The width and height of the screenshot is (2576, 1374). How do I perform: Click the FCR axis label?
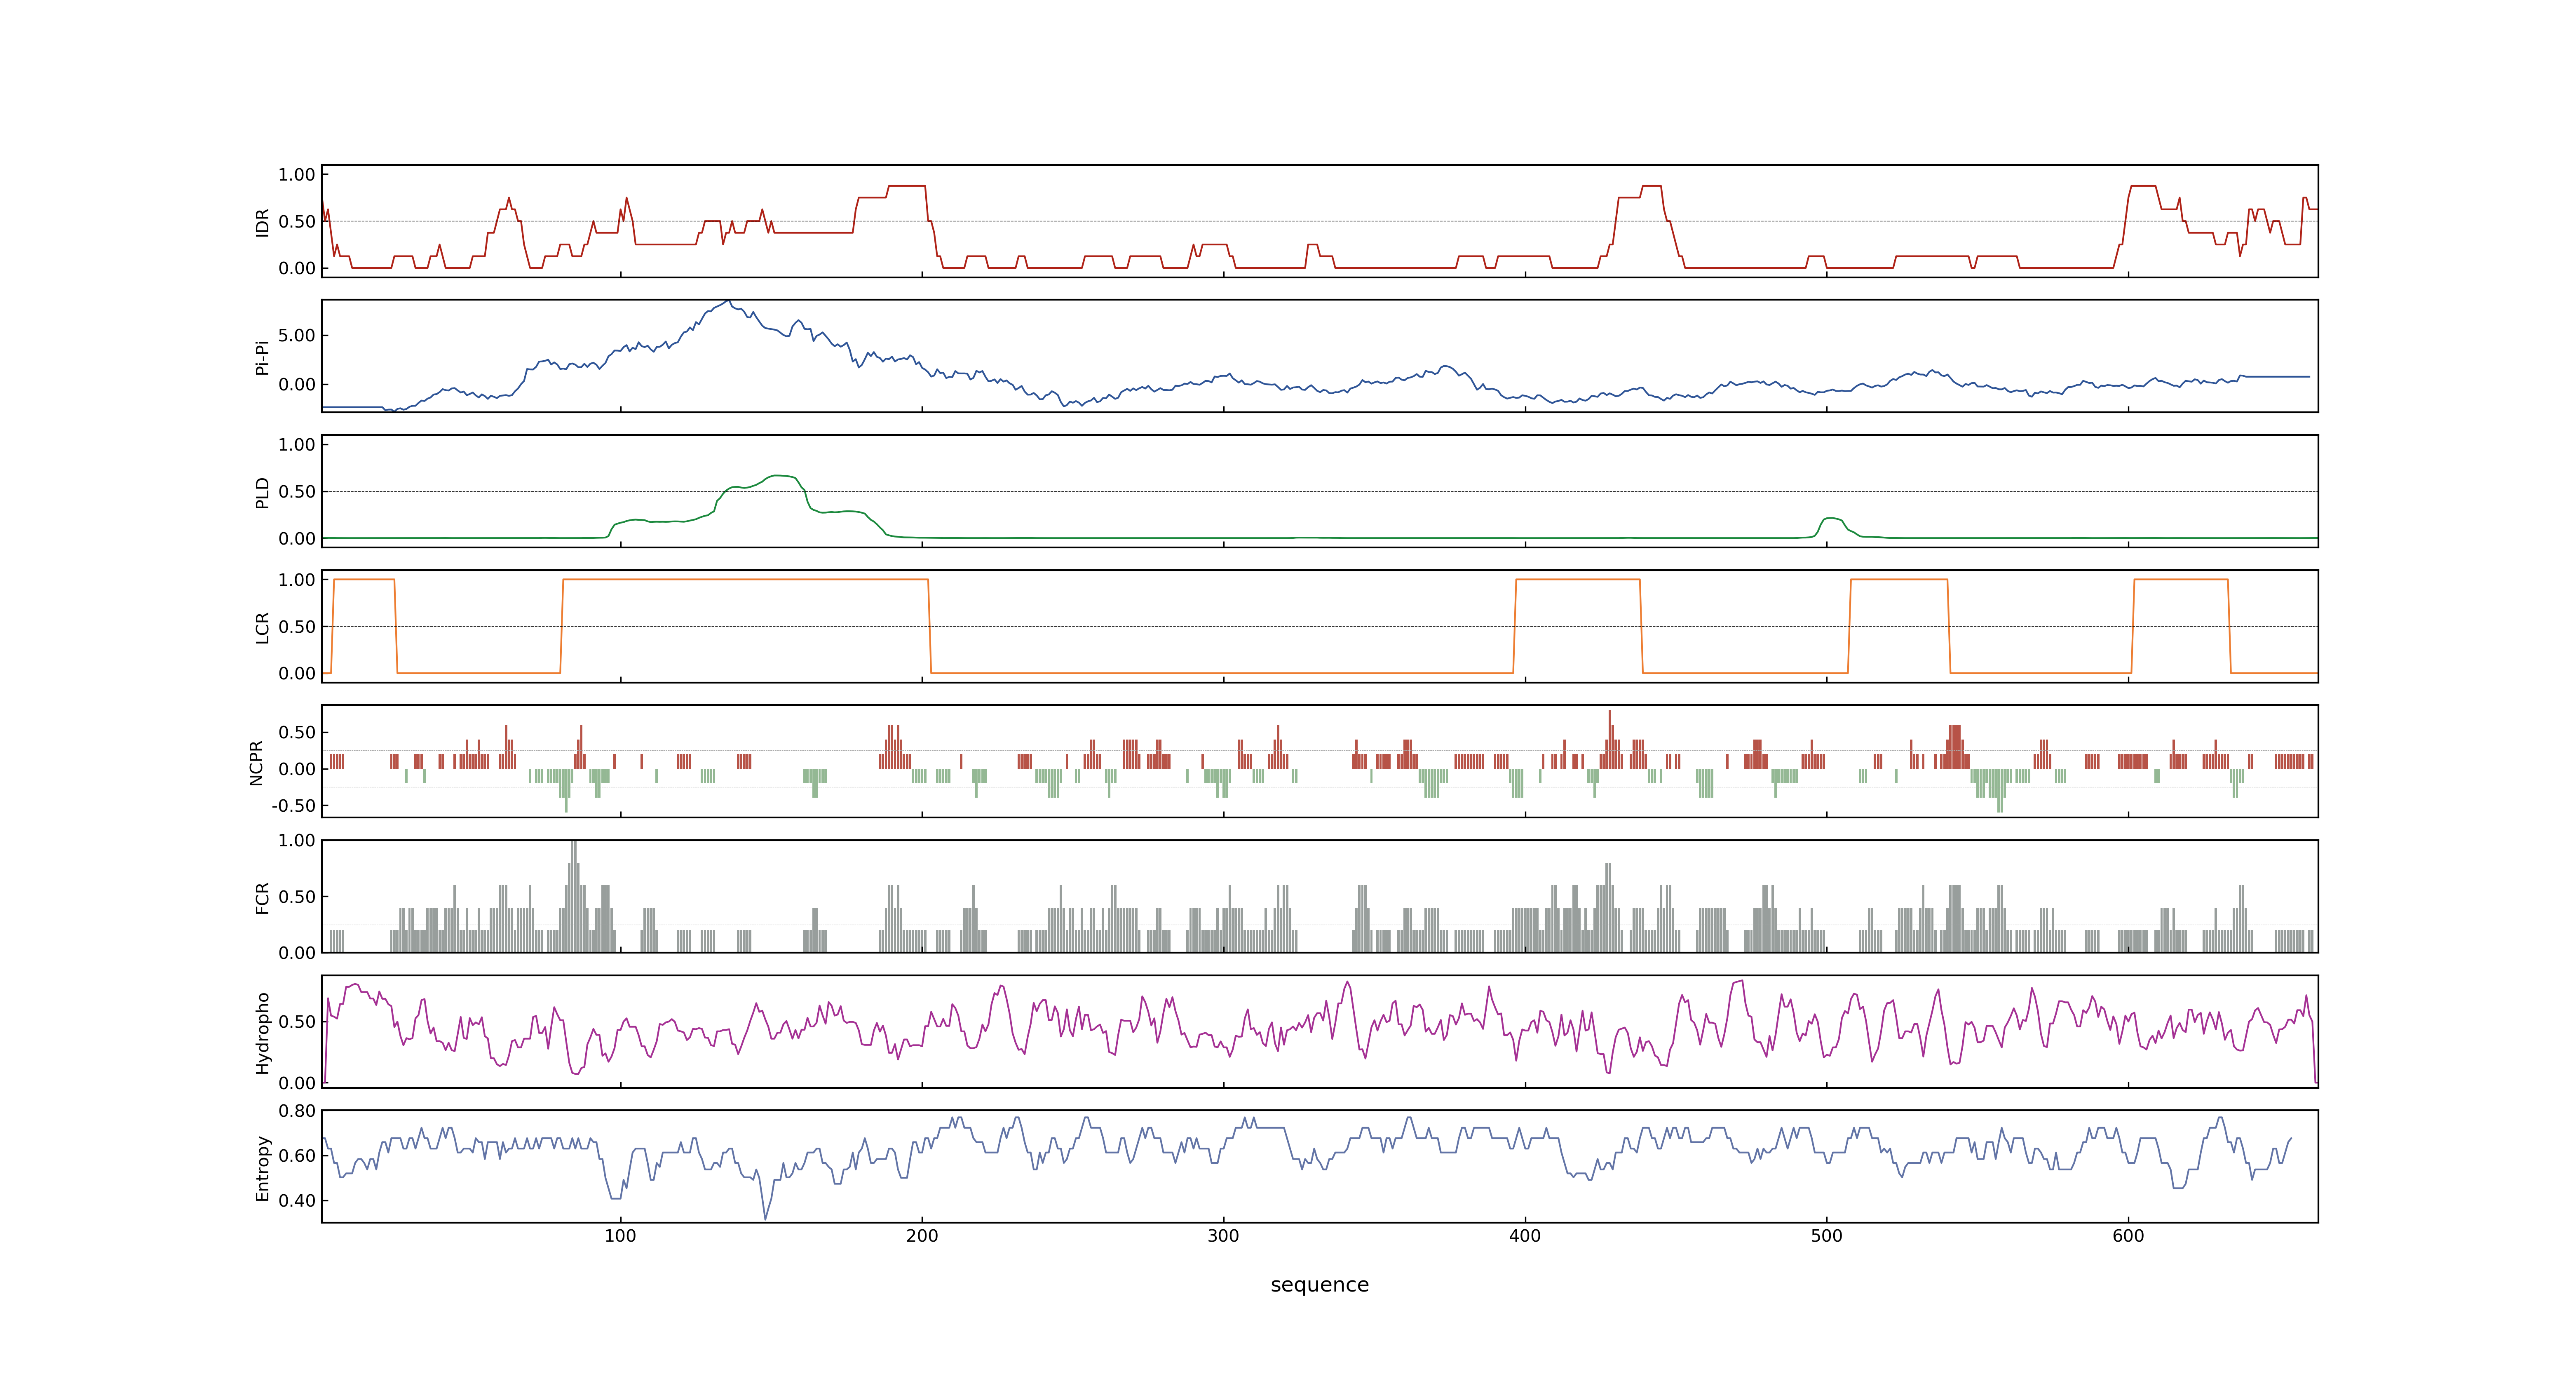[263, 898]
